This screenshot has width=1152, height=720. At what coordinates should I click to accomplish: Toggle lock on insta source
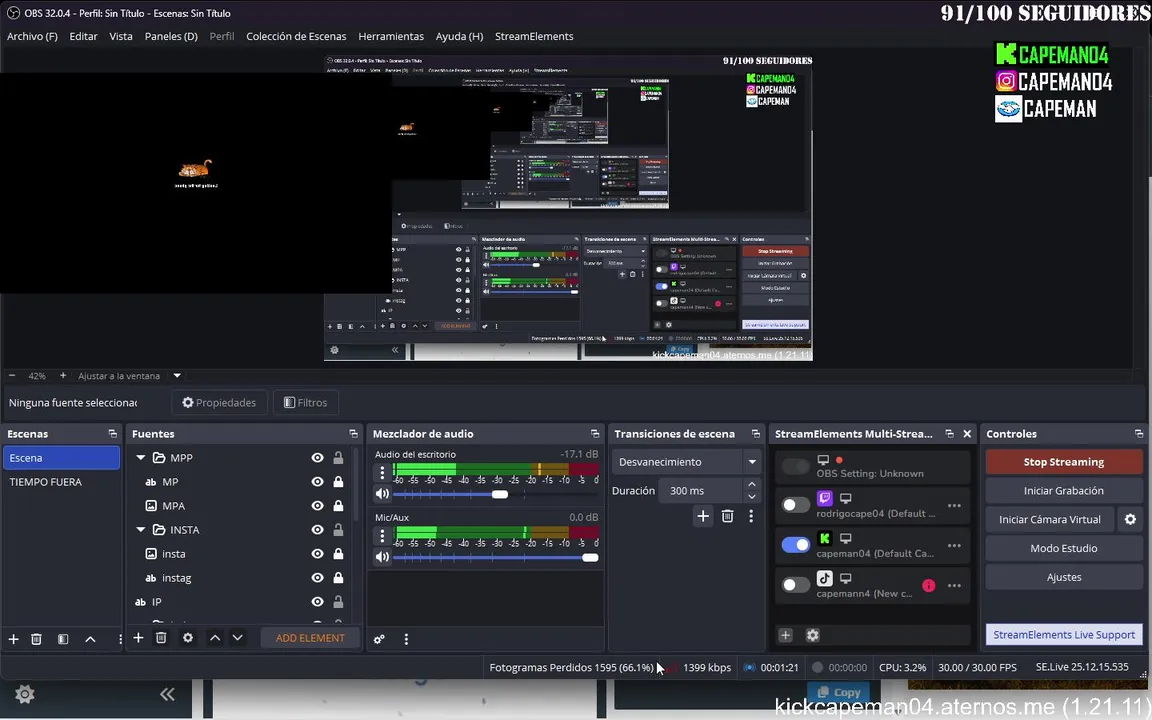(338, 554)
